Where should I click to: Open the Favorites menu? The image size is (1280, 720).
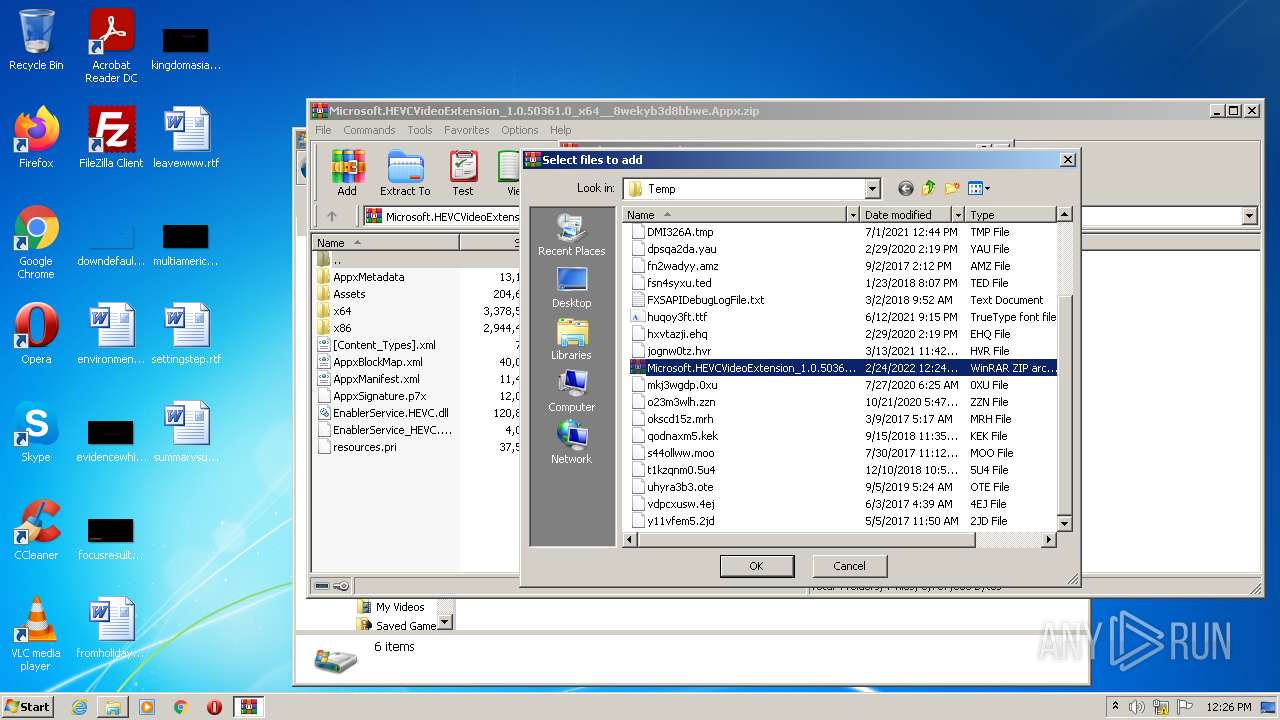pyautogui.click(x=467, y=130)
